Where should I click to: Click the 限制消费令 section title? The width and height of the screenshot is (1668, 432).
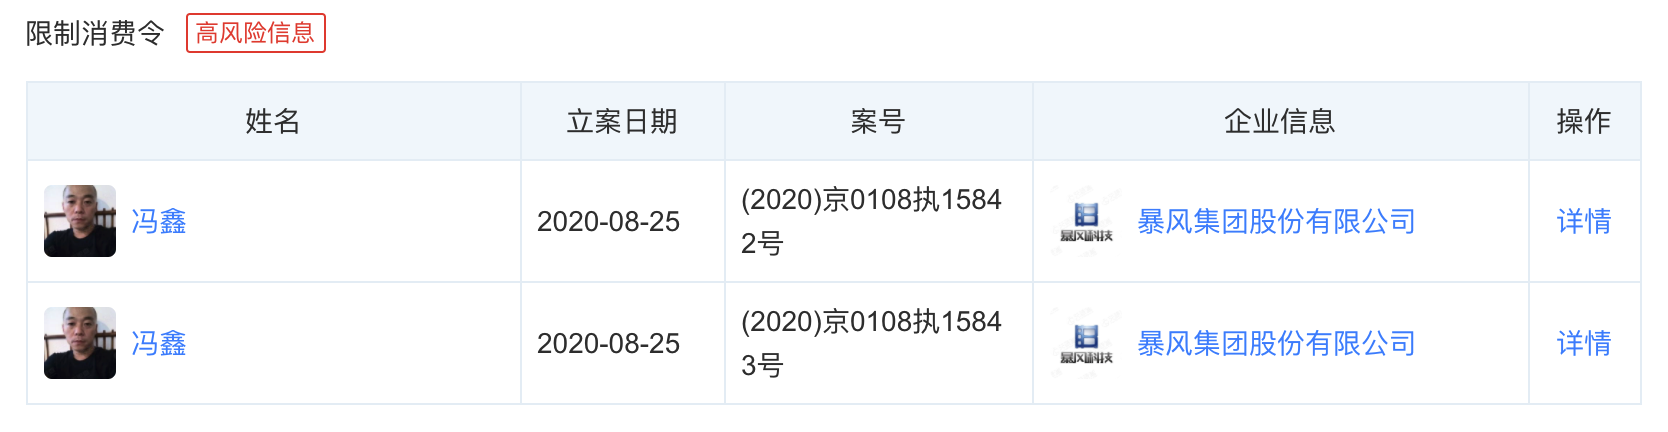95,33
